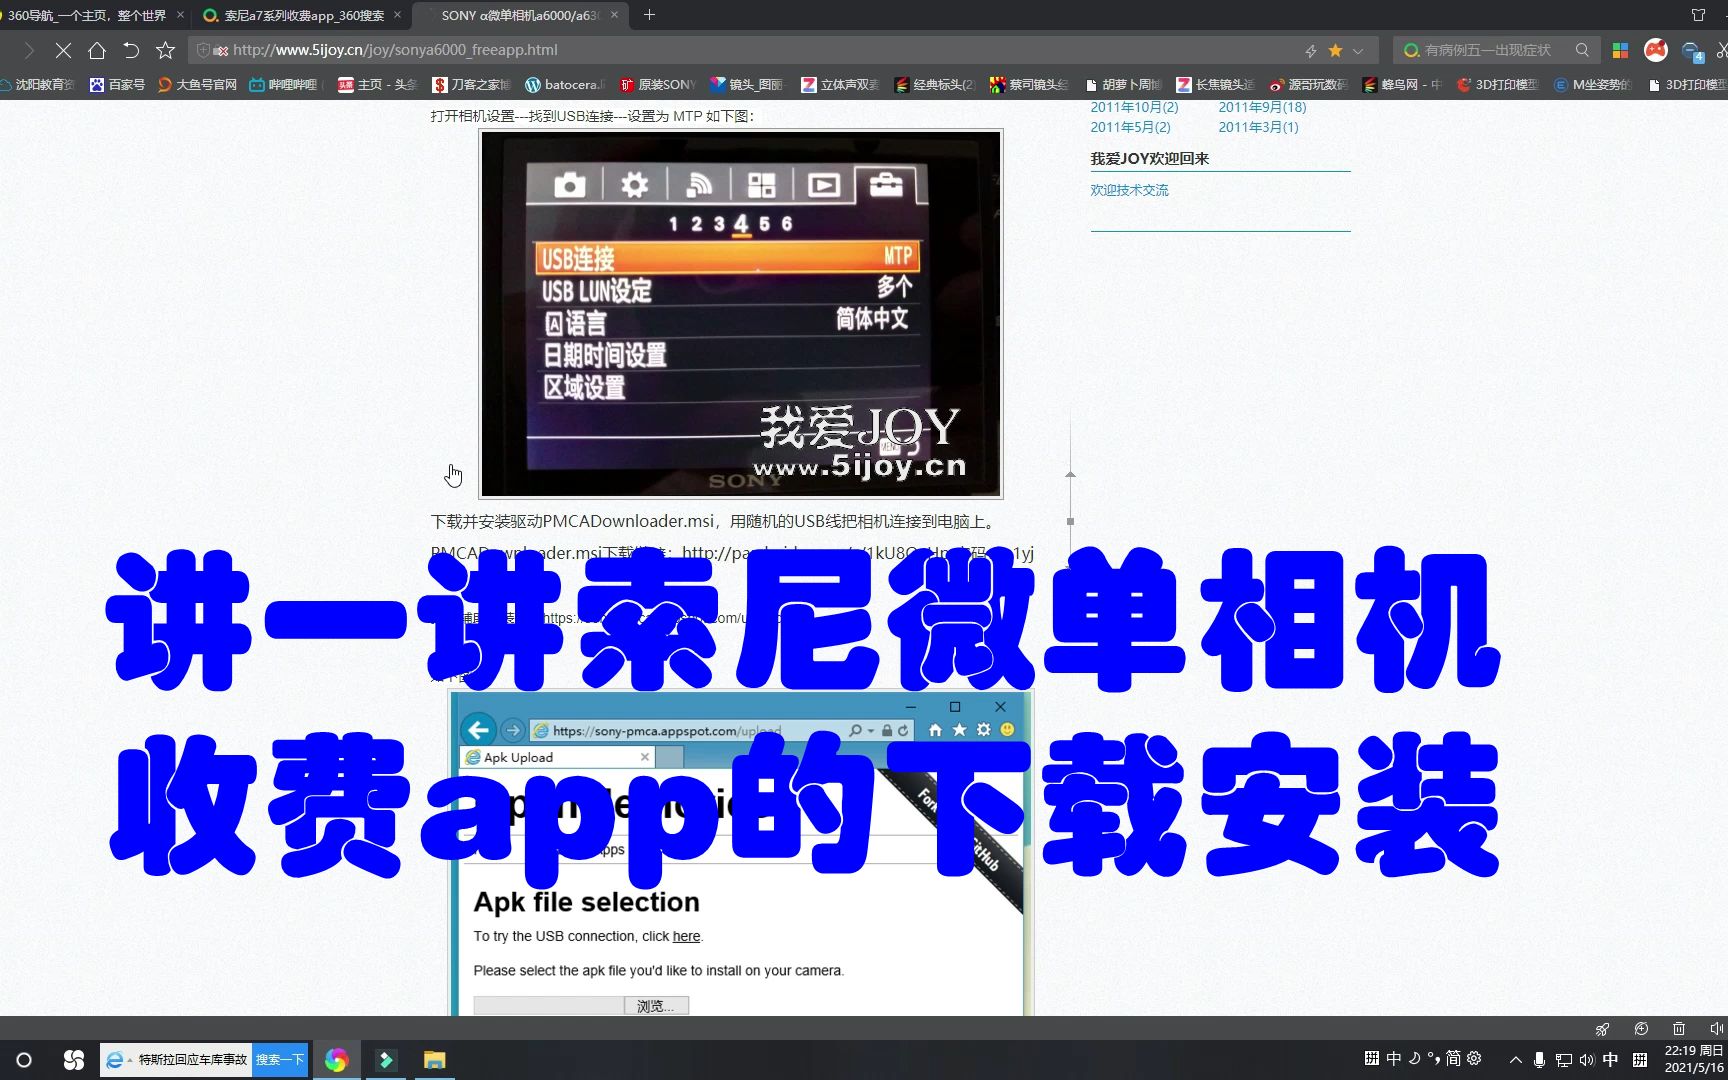Click the 搜索一下 taskbar button
Image resolution: width=1728 pixels, height=1080 pixels.
(279, 1060)
